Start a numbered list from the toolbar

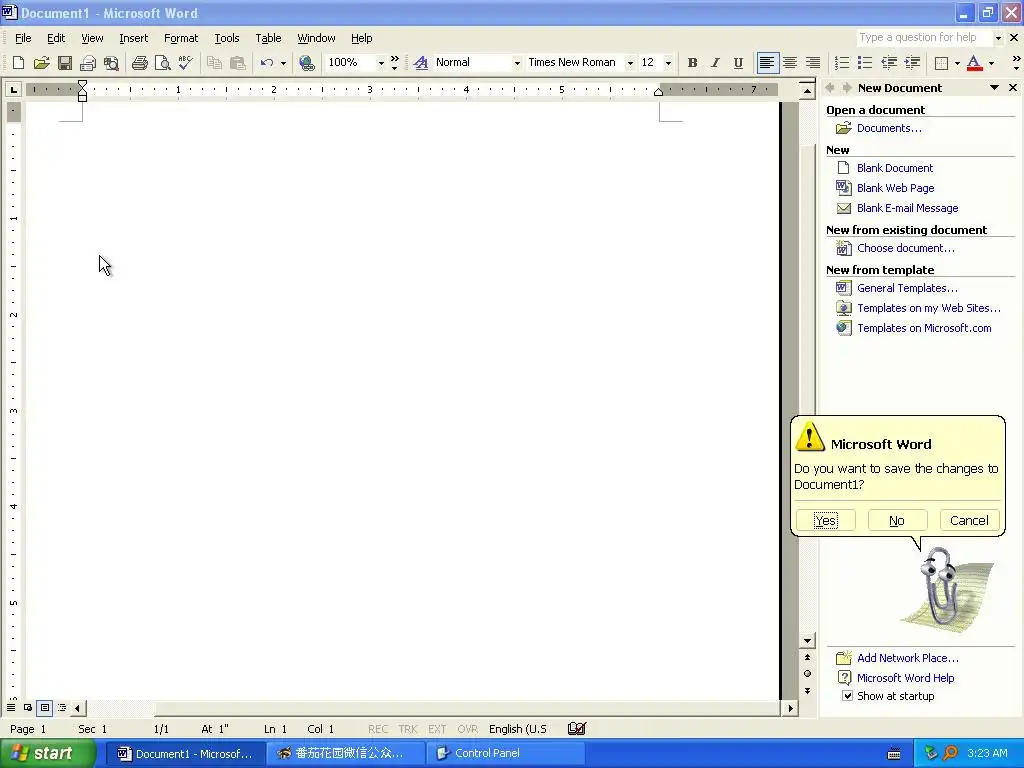point(842,63)
